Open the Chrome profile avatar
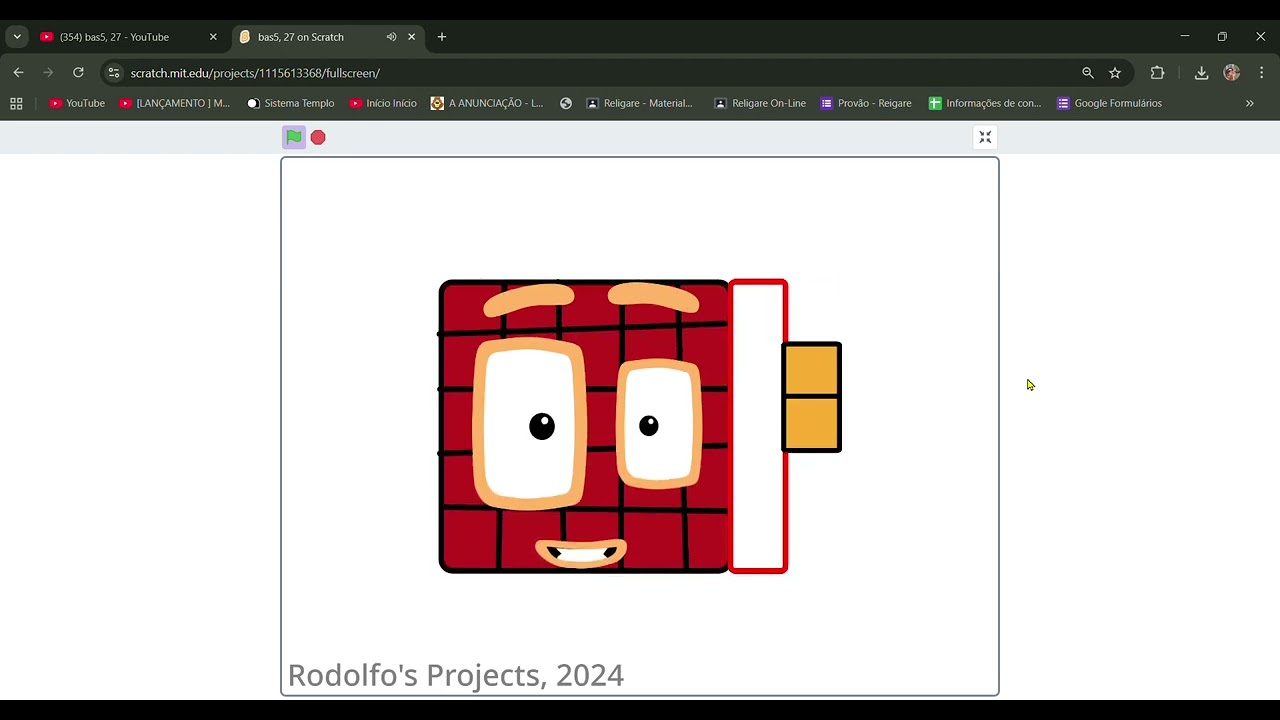 tap(1231, 73)
